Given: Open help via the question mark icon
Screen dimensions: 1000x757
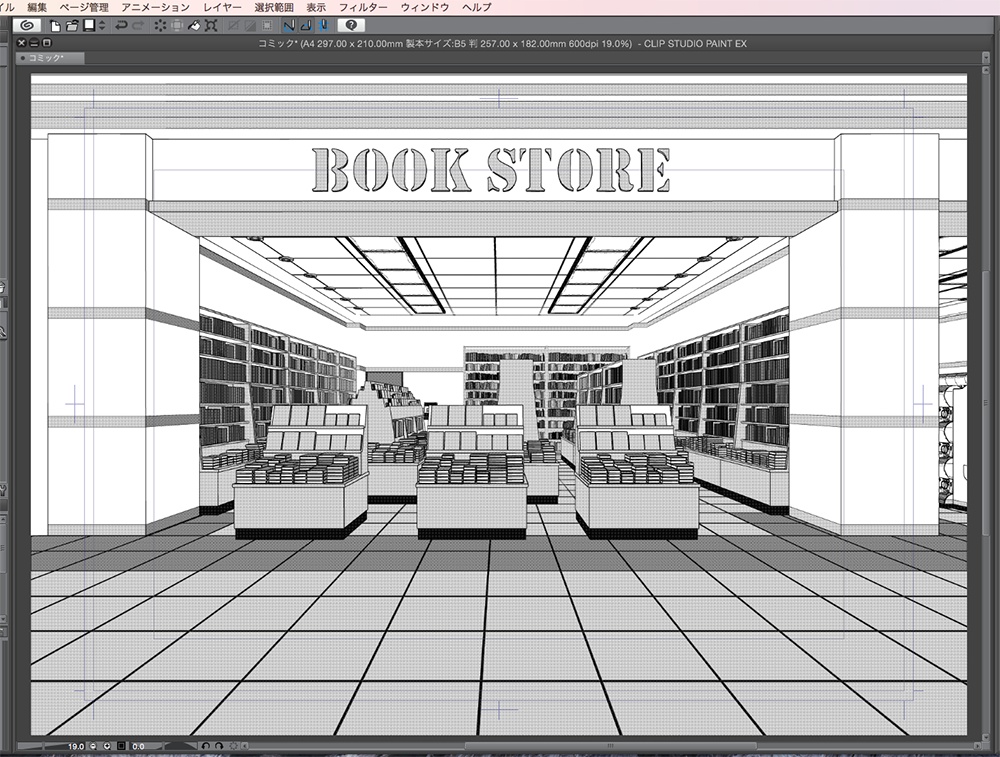Looking at the screenshot, I should coord(351,26).
